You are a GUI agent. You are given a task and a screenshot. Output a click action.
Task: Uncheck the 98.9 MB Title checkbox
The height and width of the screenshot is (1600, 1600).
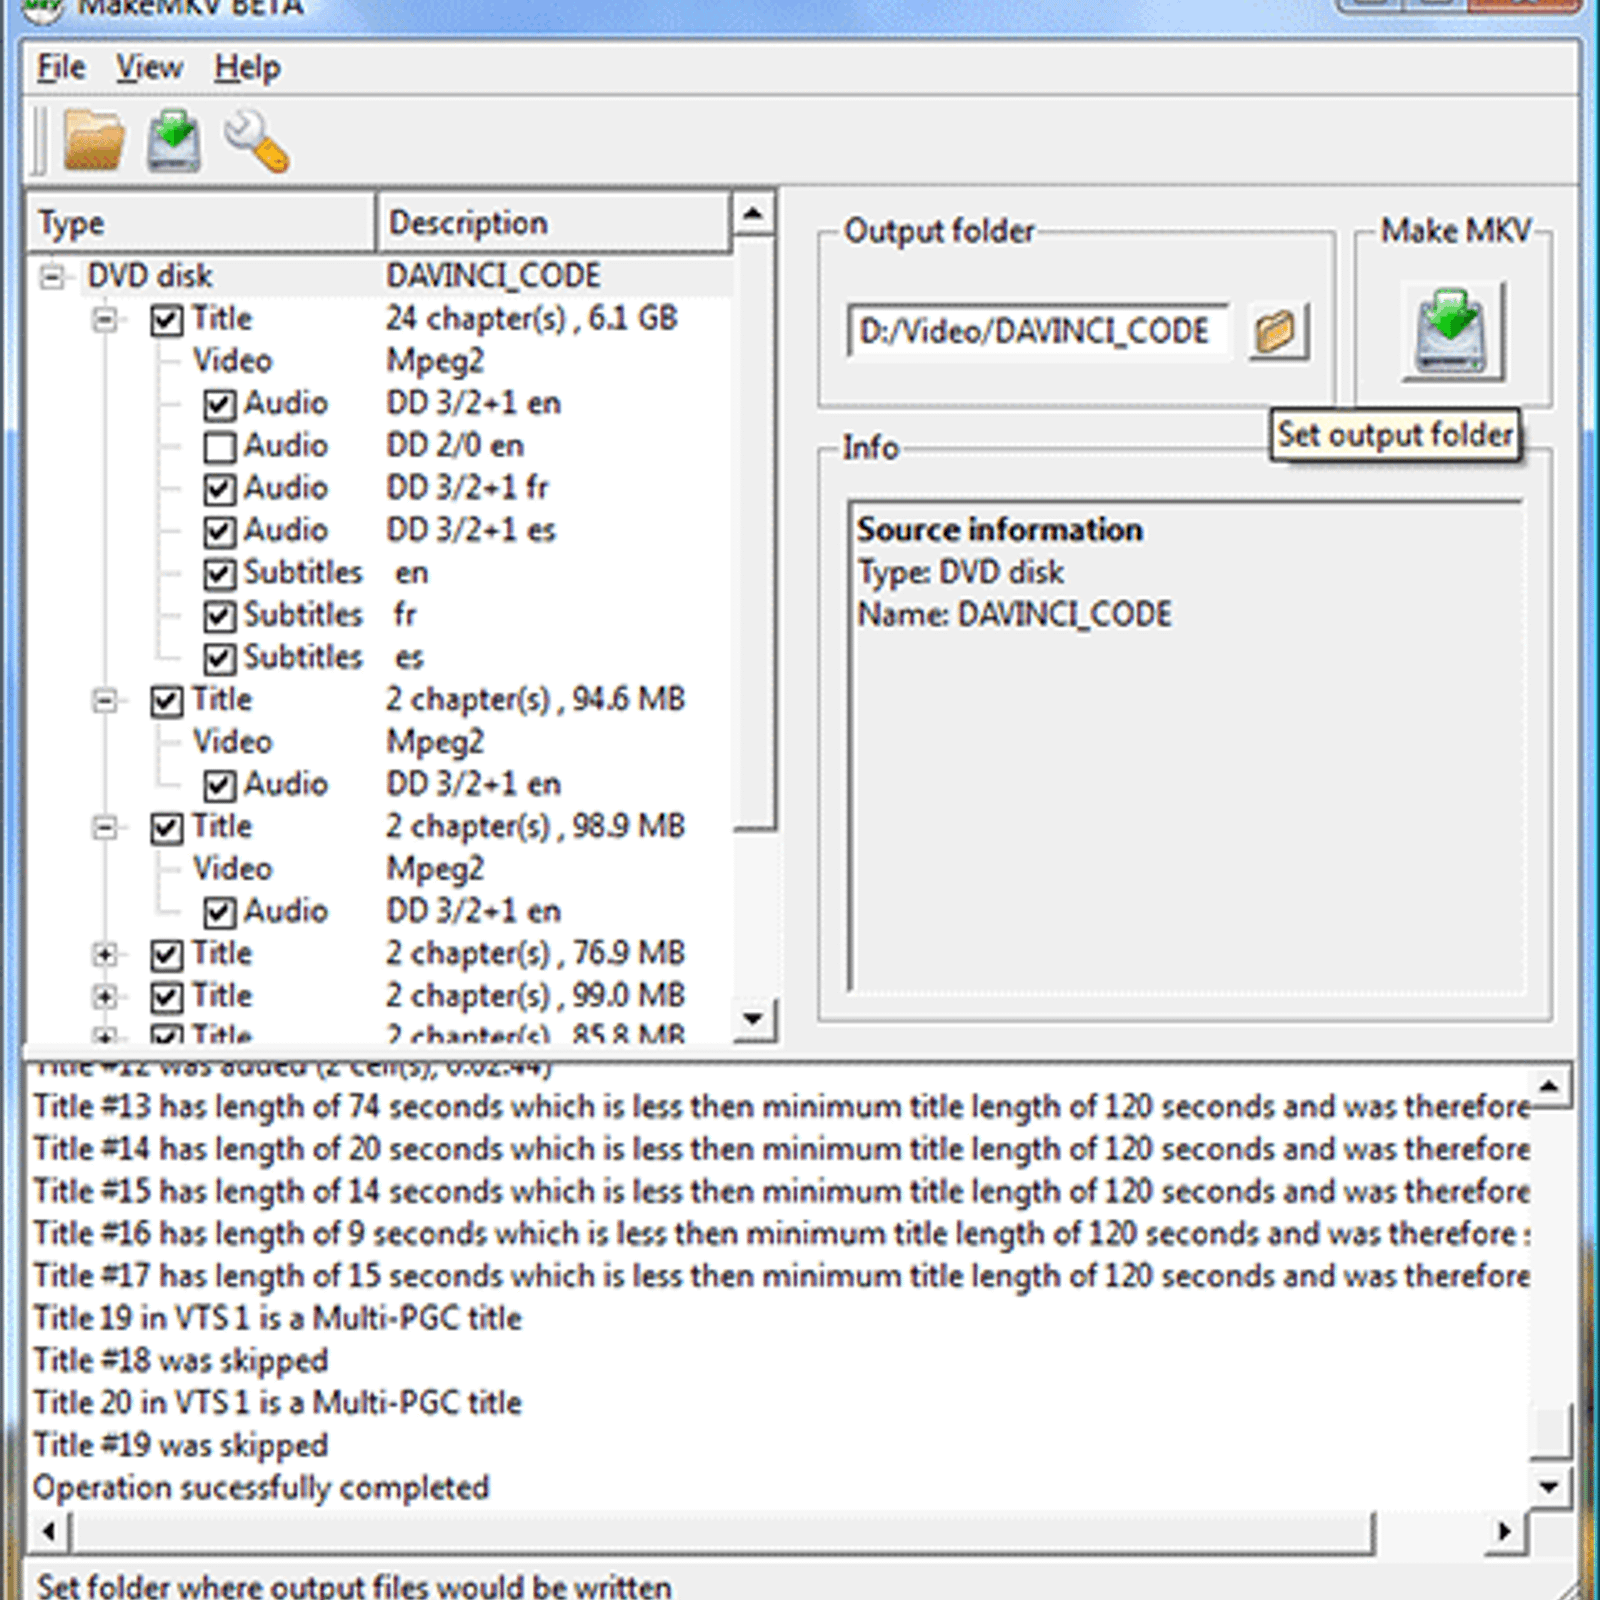coord(167,828)
